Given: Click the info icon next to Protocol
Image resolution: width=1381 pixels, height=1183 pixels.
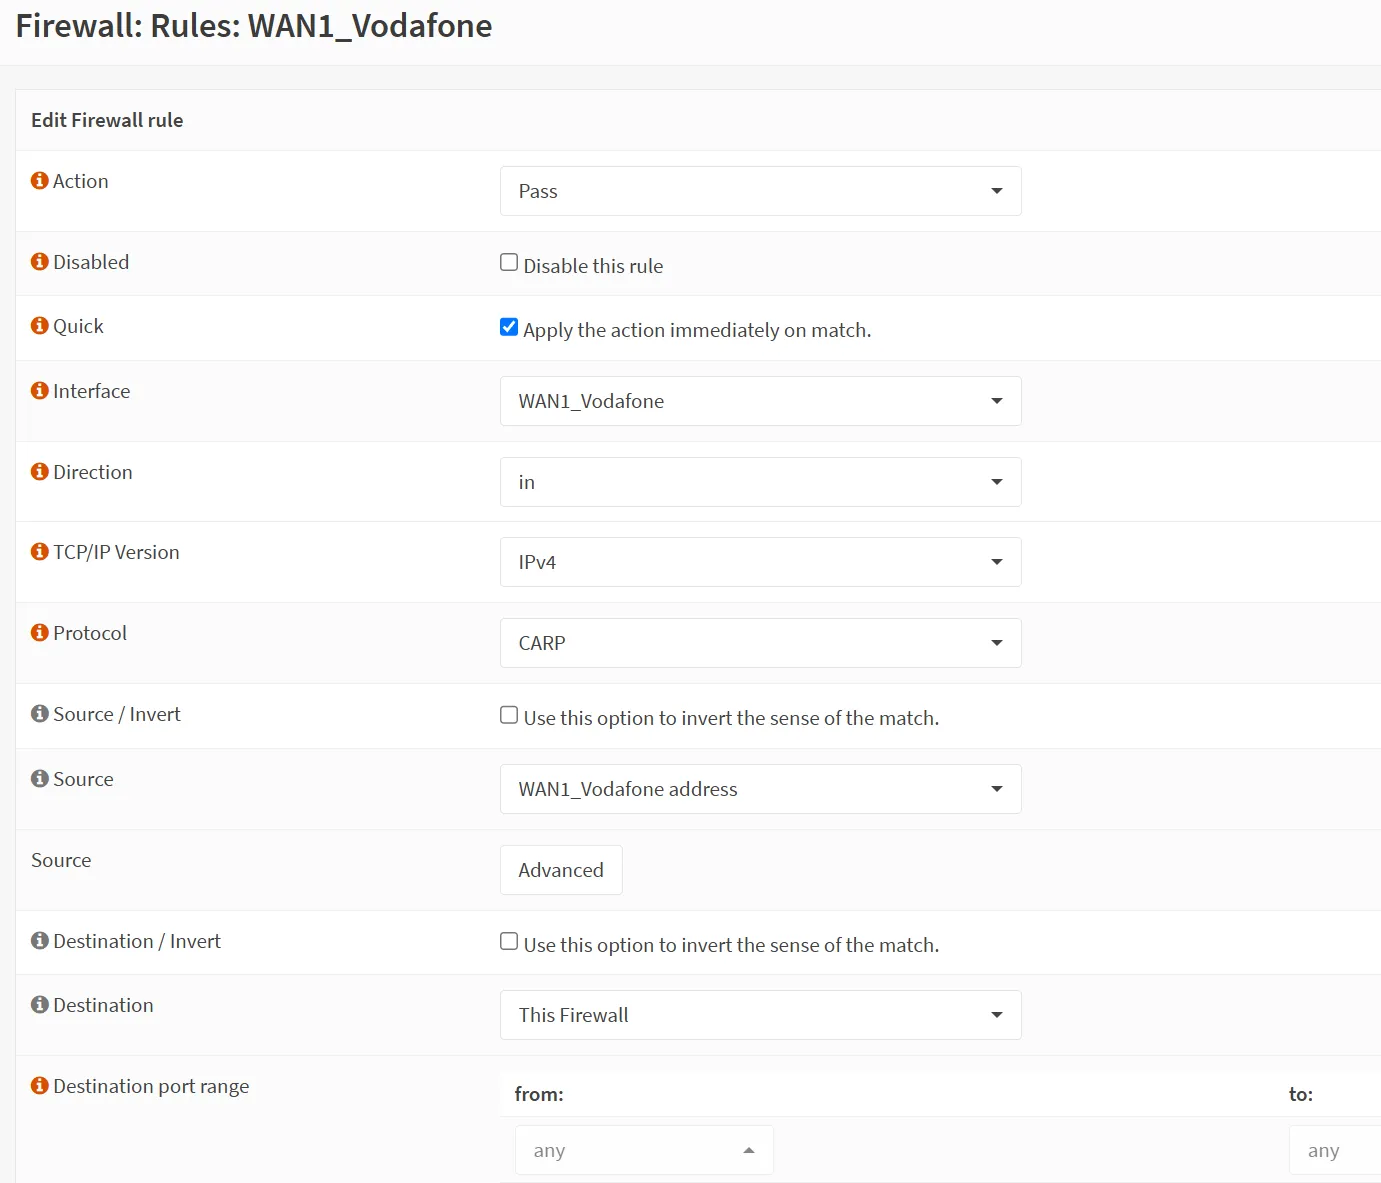Looking at the screenshot, I should click(x=40, y=633).
